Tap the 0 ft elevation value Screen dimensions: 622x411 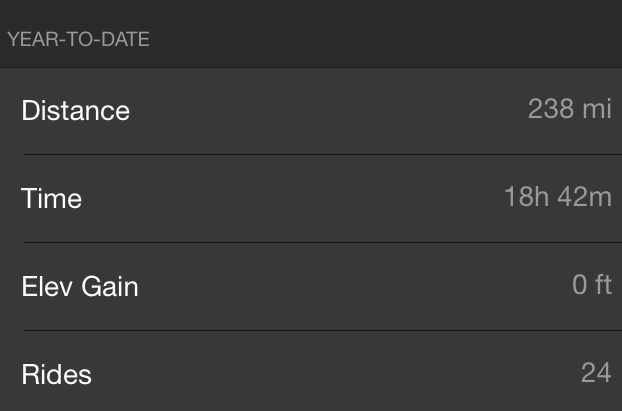coord(591,284)
